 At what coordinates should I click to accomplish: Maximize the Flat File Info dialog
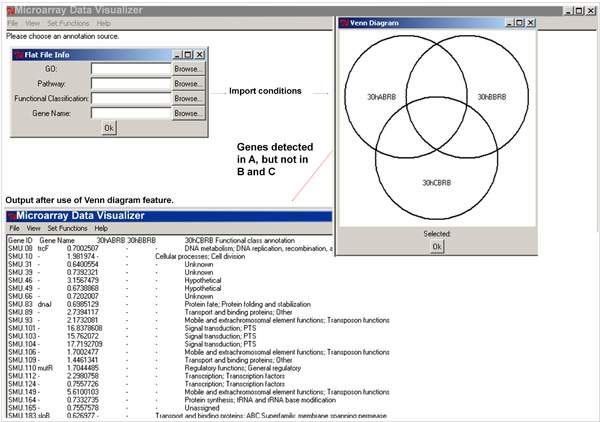tap(188, 54)
